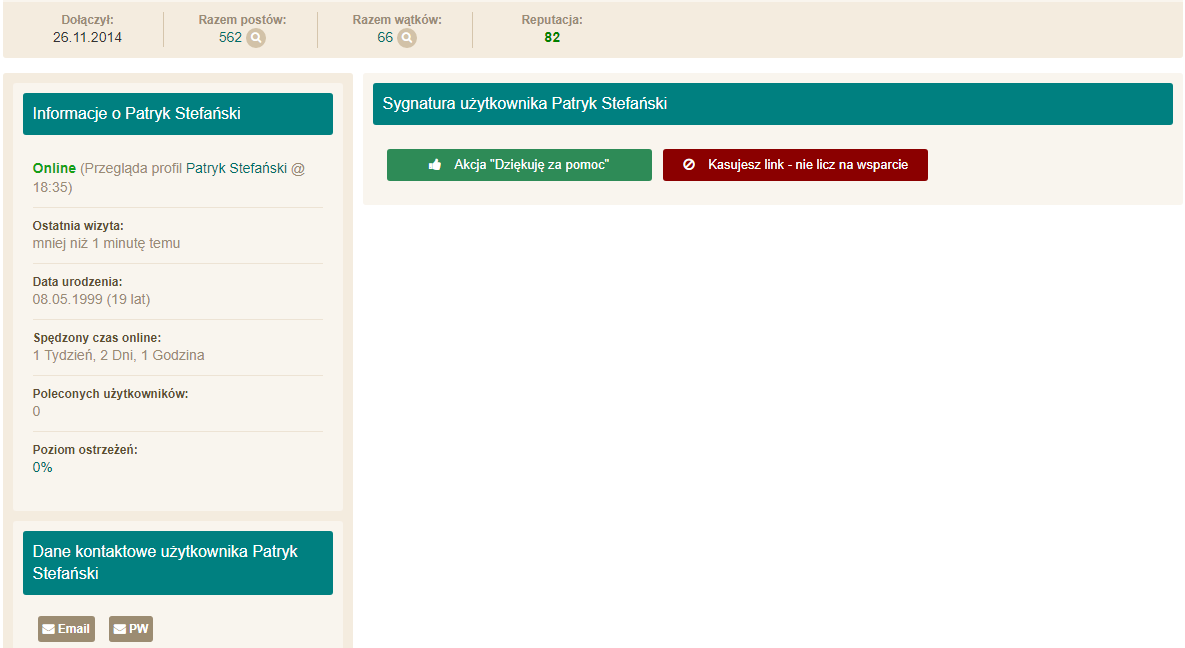Viewport: 1185px width, 648px height.
Task: Click the thumbs-up icon in the green banner
Action: [x=435, y=165]
